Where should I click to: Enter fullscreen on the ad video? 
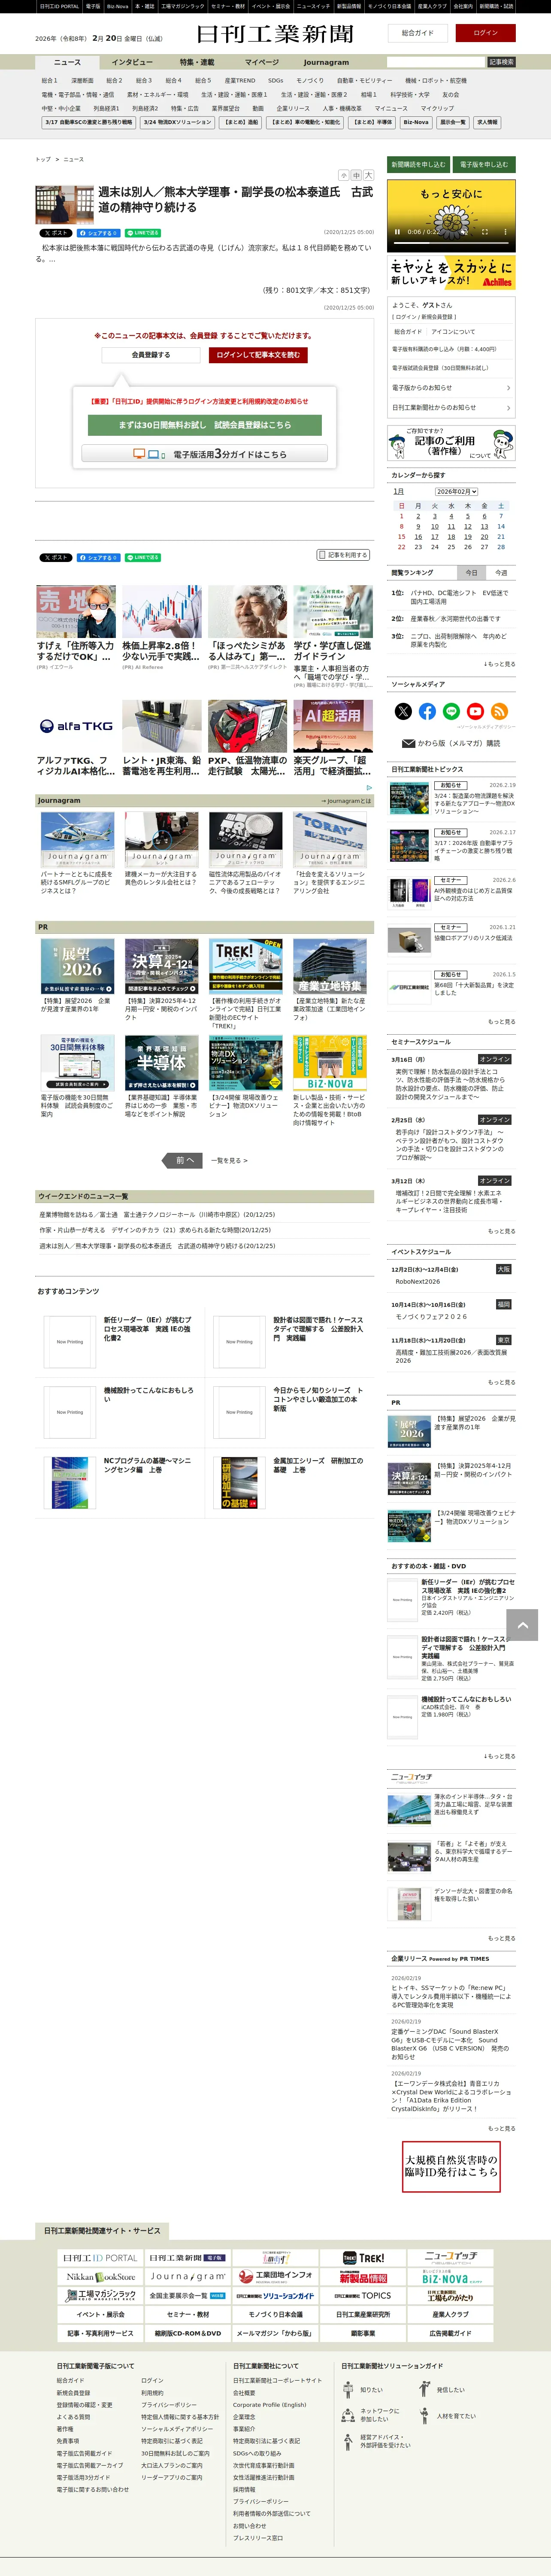[x=485, y=232]
